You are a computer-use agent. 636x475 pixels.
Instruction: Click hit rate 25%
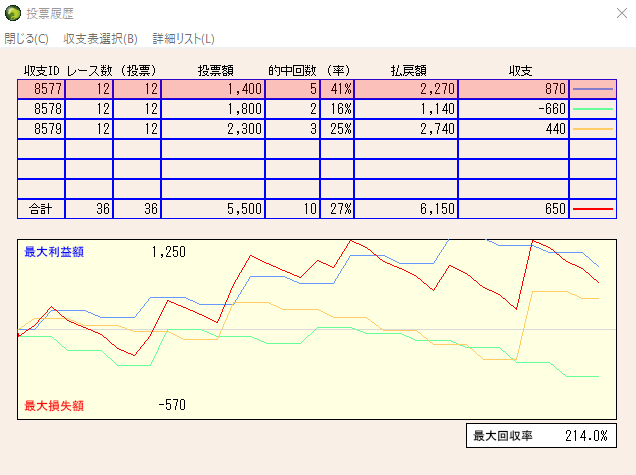pos(341,129)
